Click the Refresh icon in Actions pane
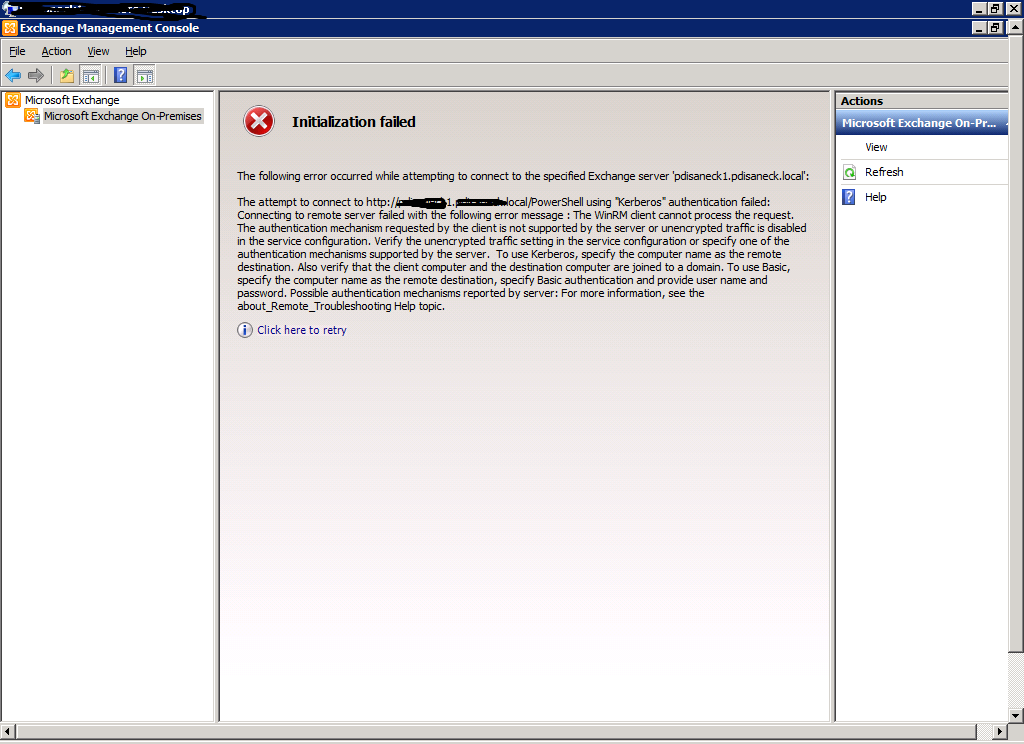This screenshot has height=744, width=1024. [850, 172]
